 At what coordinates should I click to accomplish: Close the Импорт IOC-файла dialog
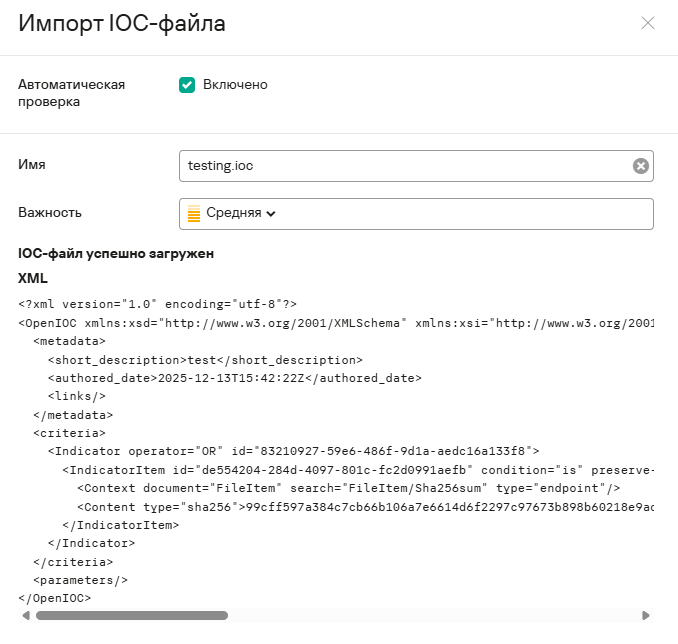pos(648,23)
